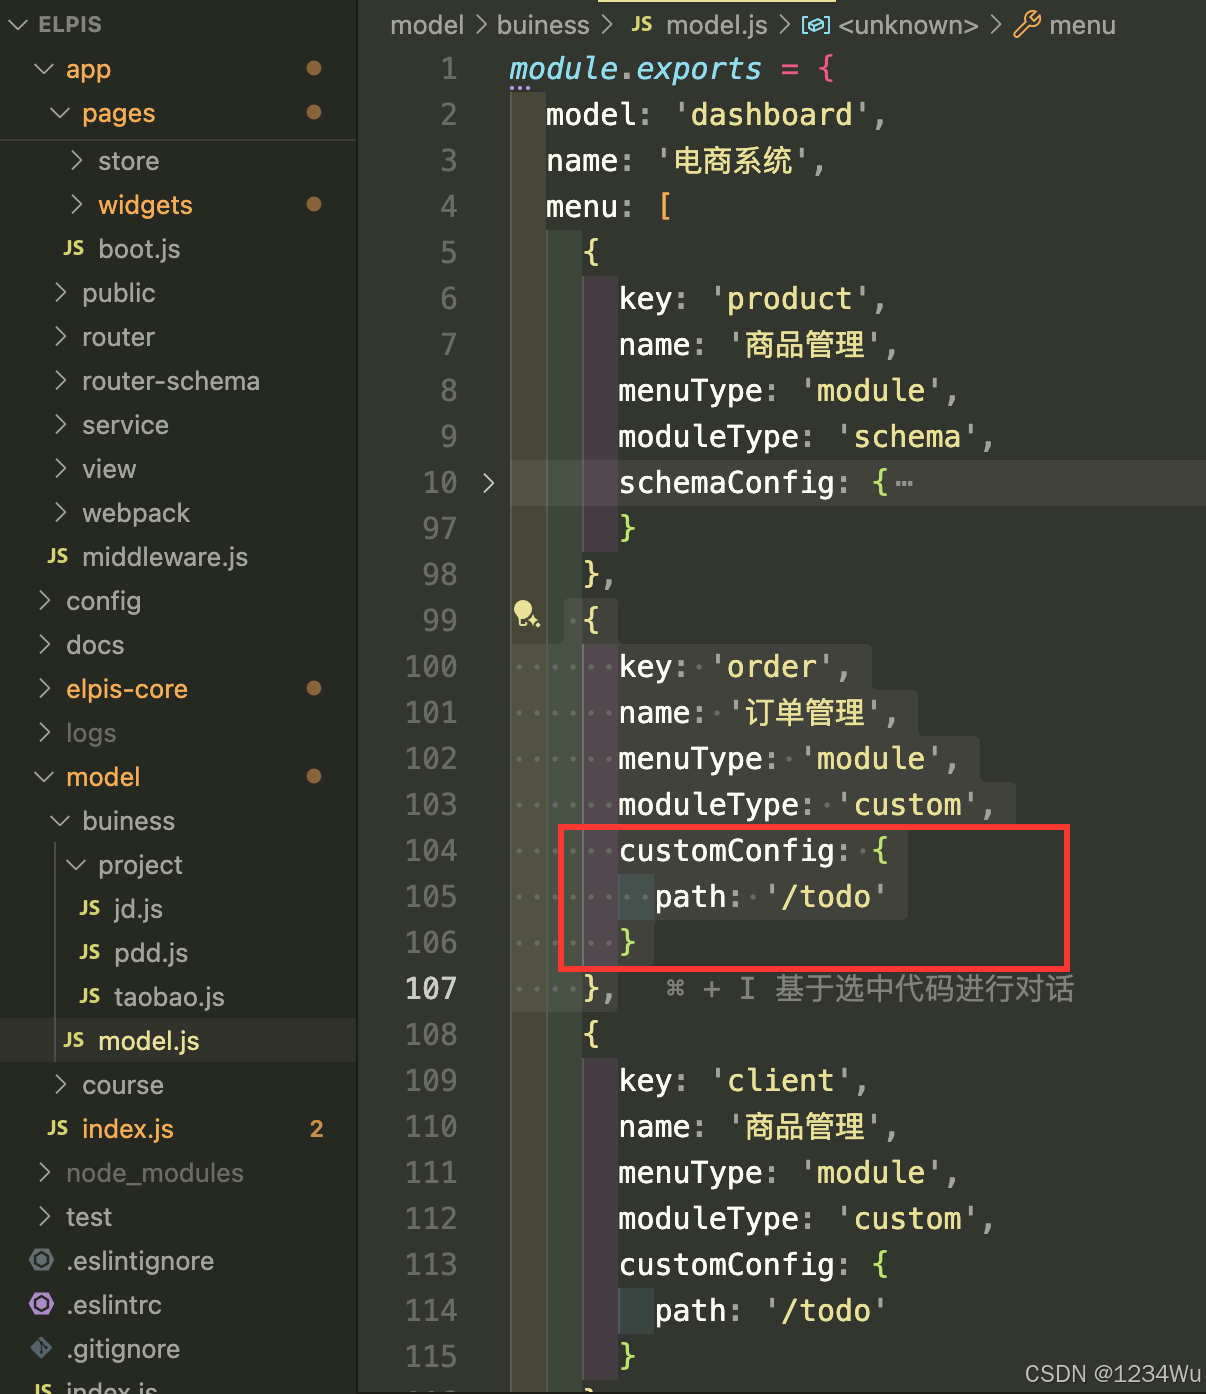Open .gitignore file
Image resolution: width=1206 pixels, height=1394 pixels.
coord(123,1349)
